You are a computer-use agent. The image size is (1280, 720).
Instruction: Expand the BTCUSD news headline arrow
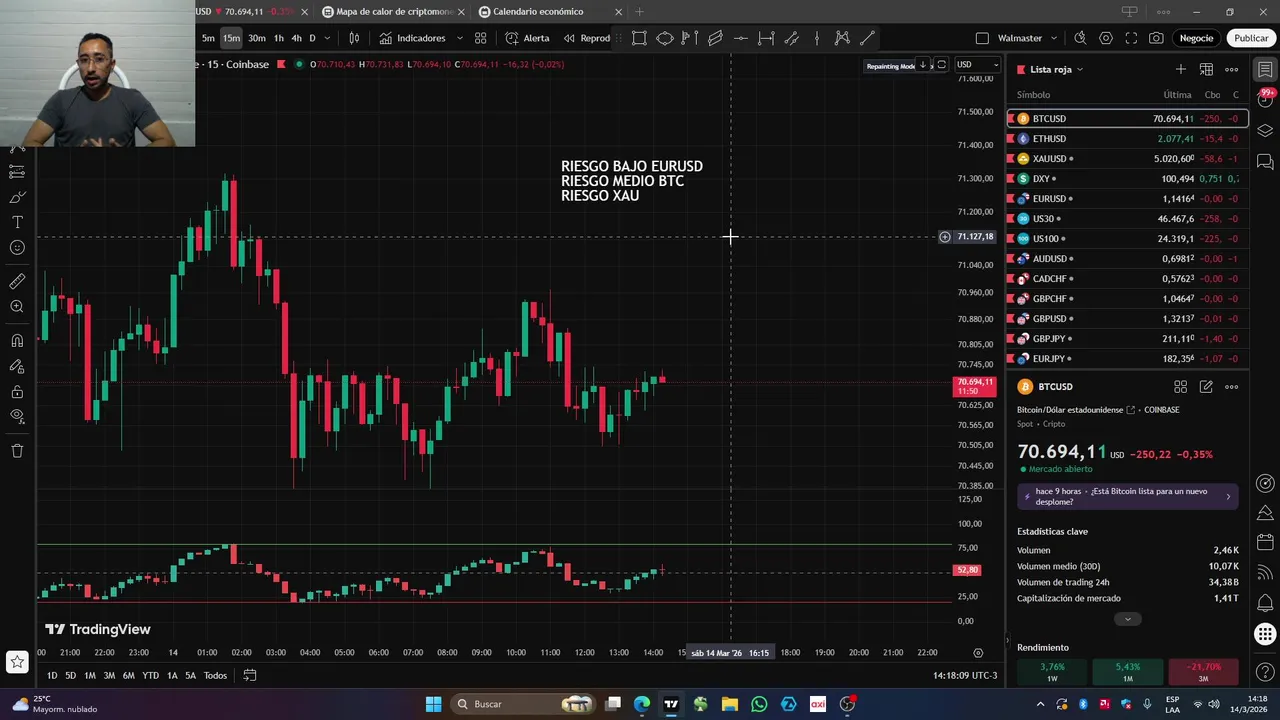1228,496
